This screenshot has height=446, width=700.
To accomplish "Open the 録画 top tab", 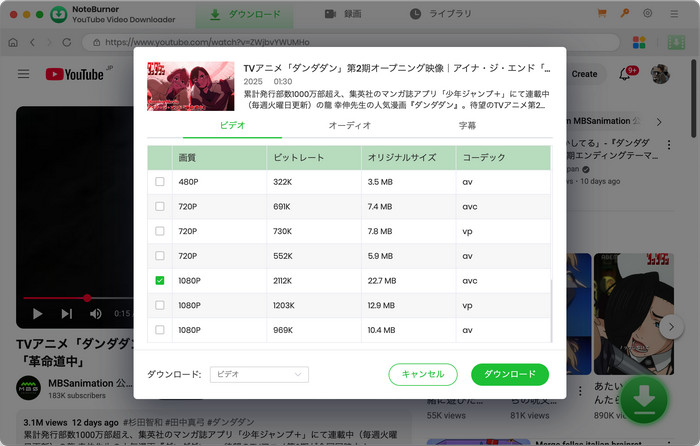I will click(343, 14).
